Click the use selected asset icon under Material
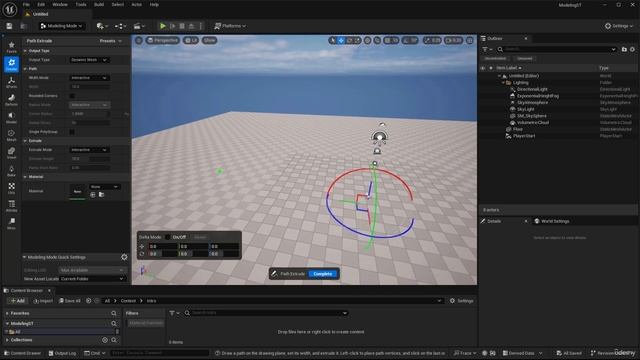Image resolution: width=640 pixels, height=360 pixels. [x=93, y=195]
